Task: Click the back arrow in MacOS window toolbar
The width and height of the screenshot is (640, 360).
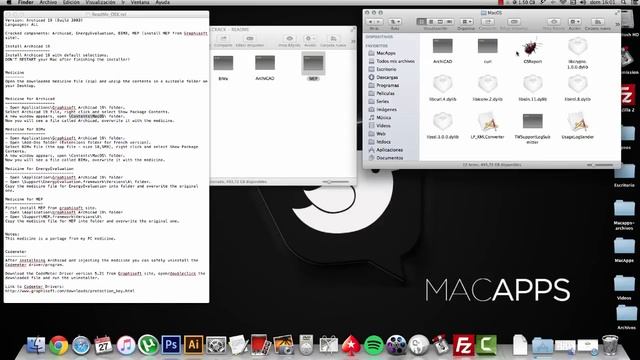Action: (x=371, y=22)
